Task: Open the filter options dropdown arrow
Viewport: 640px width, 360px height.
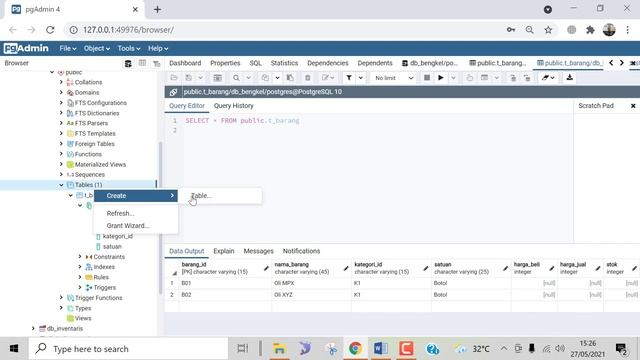Action: pyautogui.click(x=361, y=78)
